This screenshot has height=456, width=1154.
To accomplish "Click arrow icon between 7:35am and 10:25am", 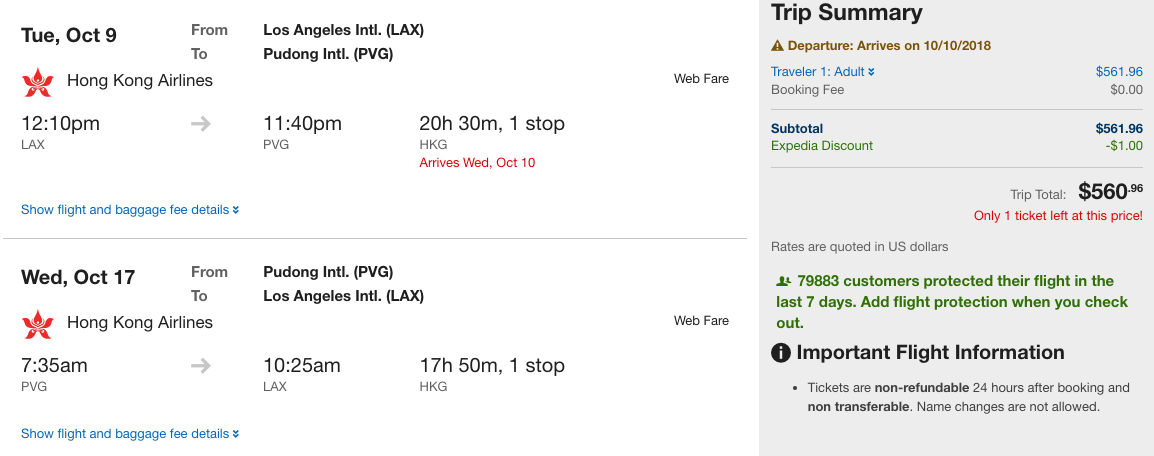I will [201, 366].
